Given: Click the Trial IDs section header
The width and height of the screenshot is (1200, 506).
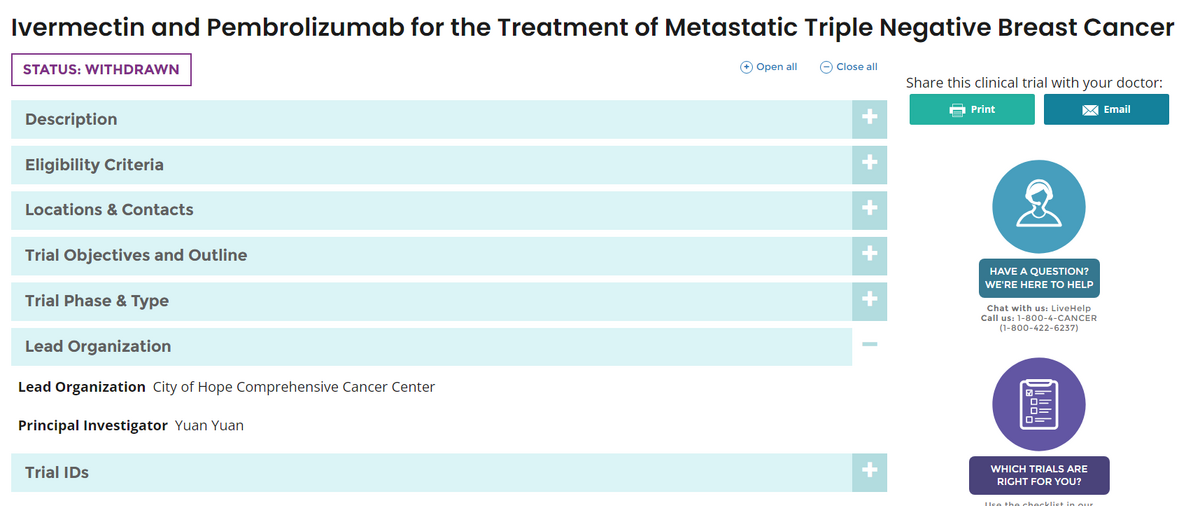Looking at the screenshot, I should (x=57, y=472).
